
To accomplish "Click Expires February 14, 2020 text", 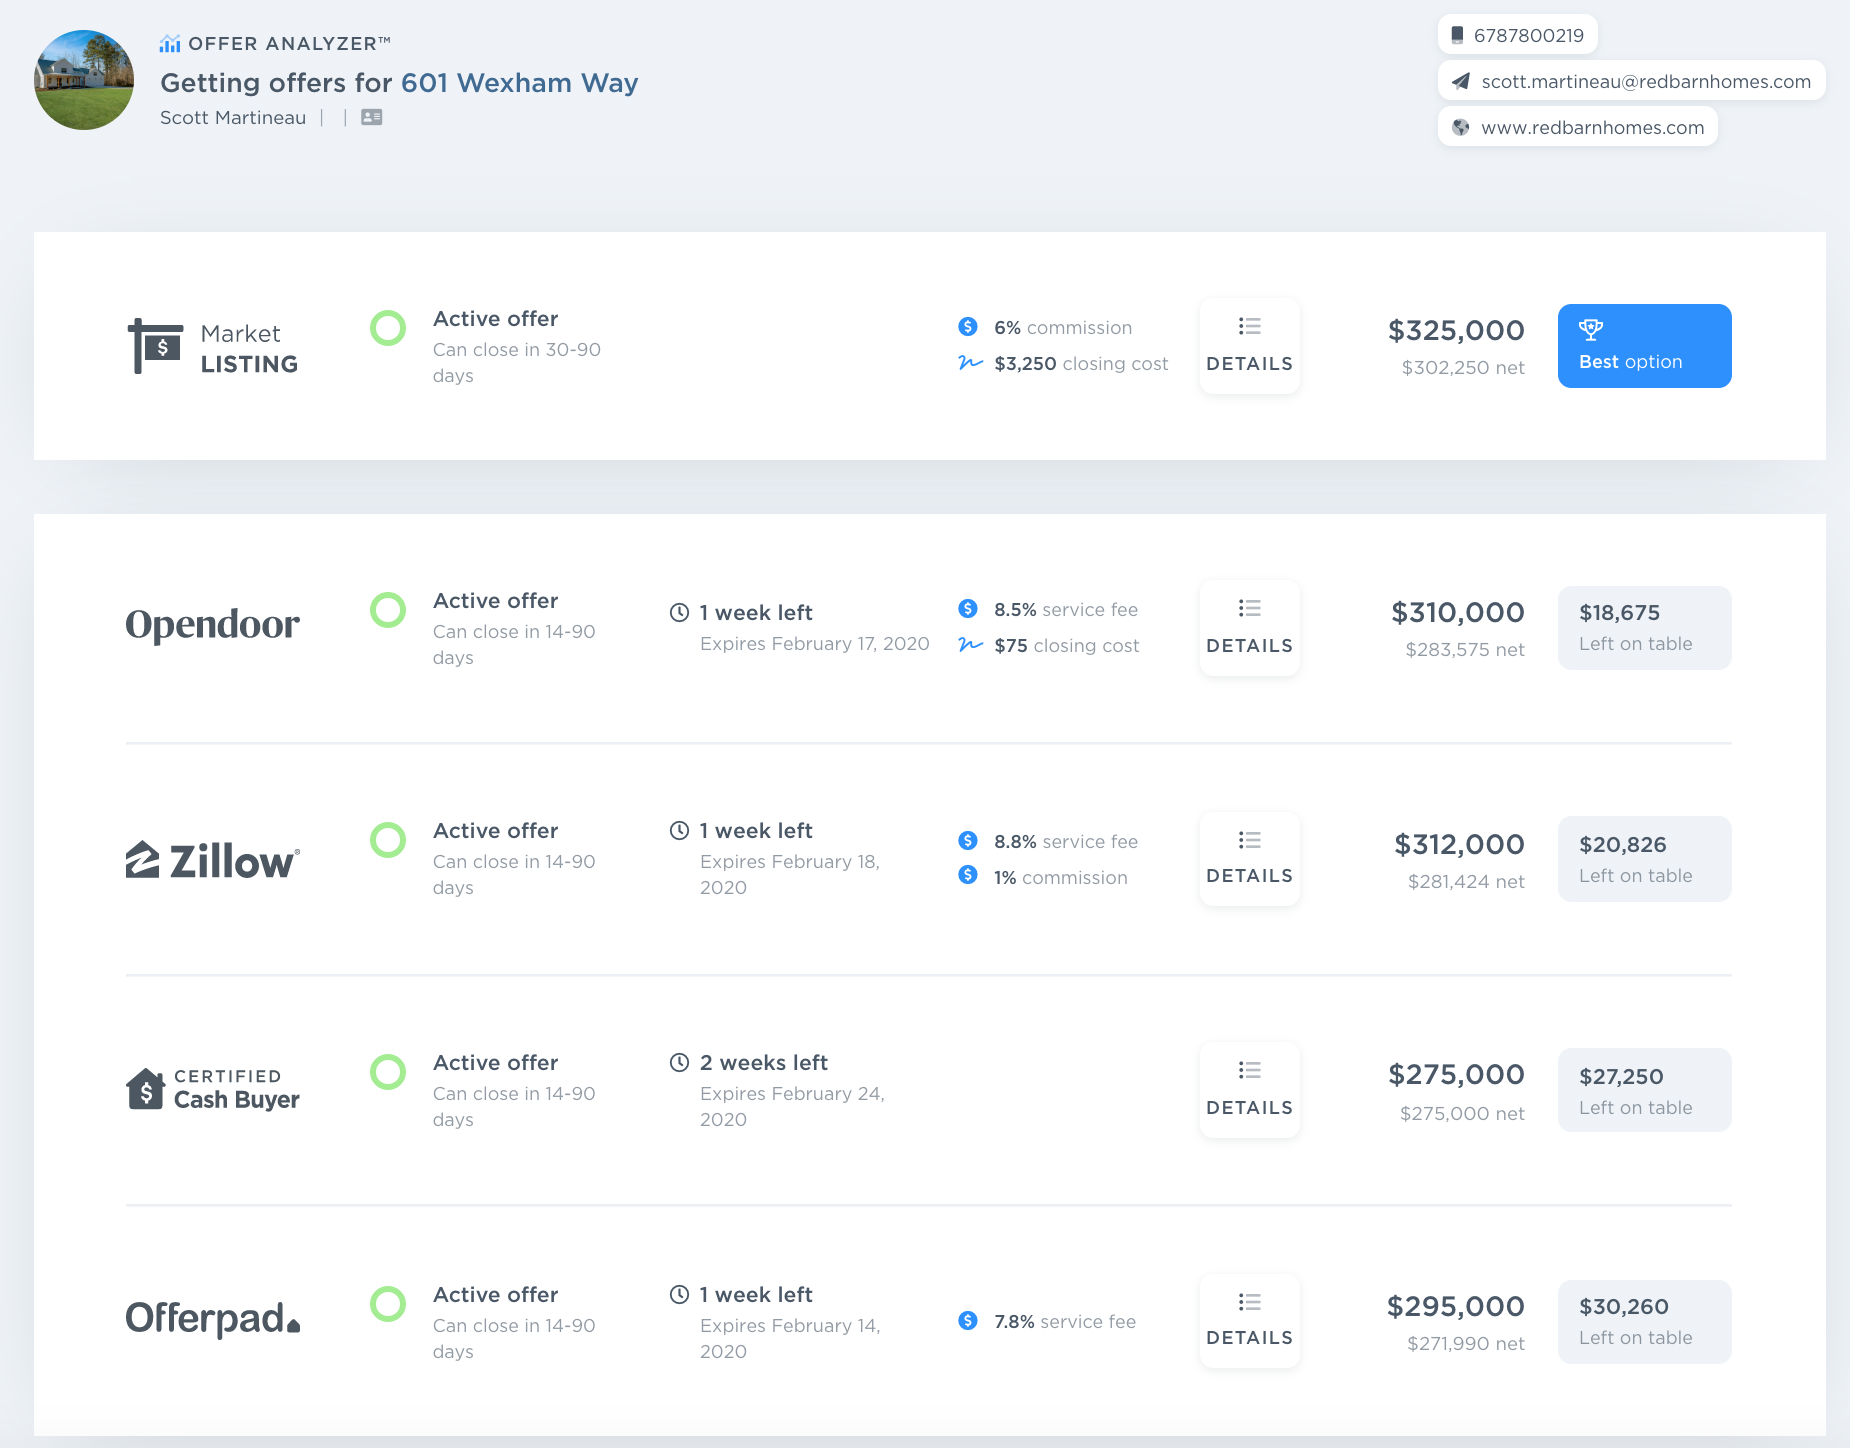I will [790, 1338].
